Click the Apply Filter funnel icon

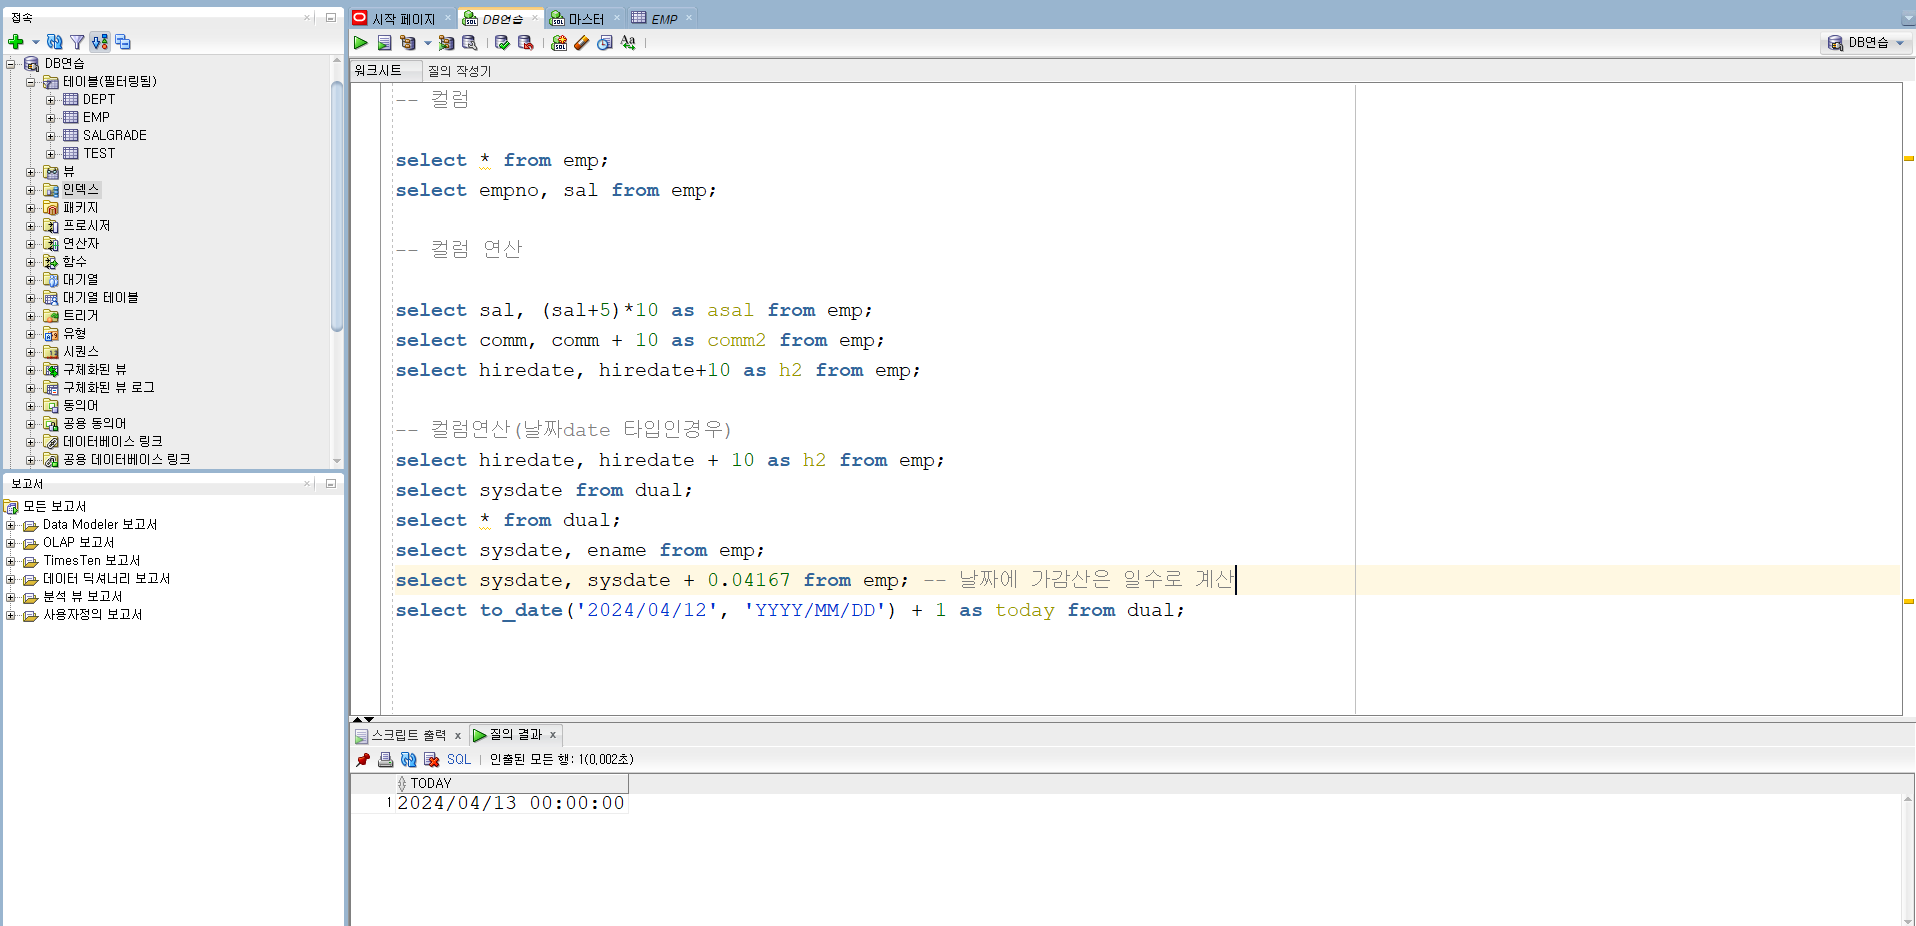point(77,42)
